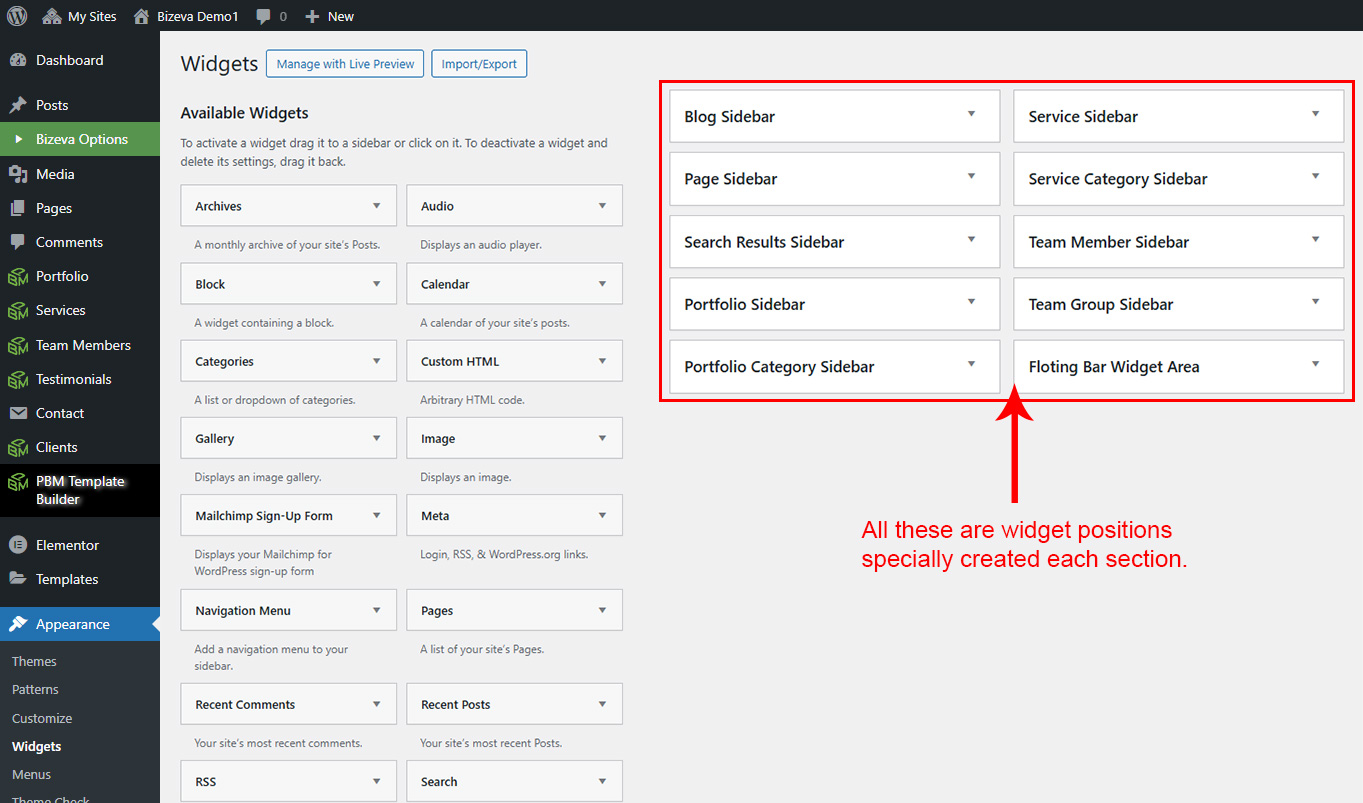1363x803 pixels.
Task: Click the Import/Export button
Action: pyautogui.click(x=479, y=64)
